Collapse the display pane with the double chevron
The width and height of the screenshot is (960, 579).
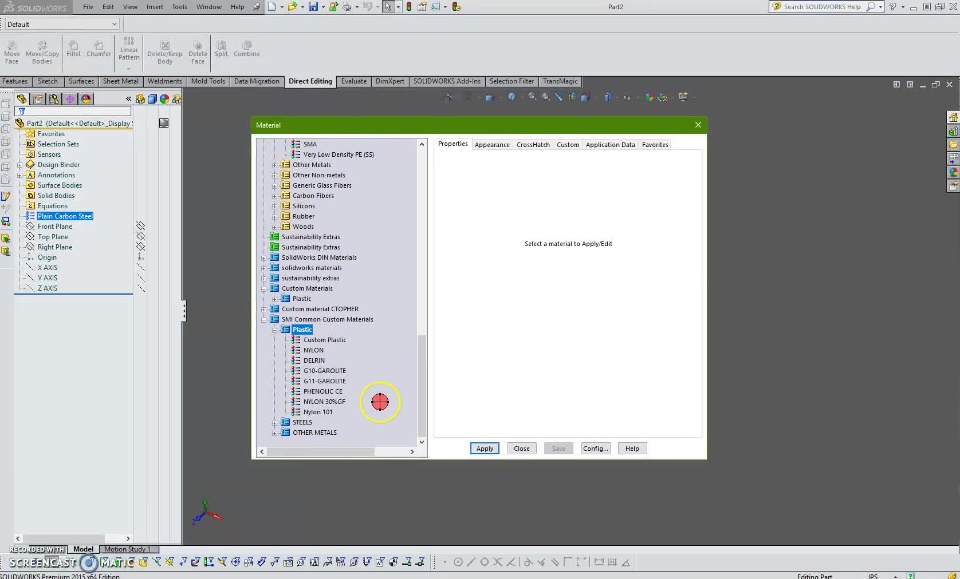tap(128, 99)
